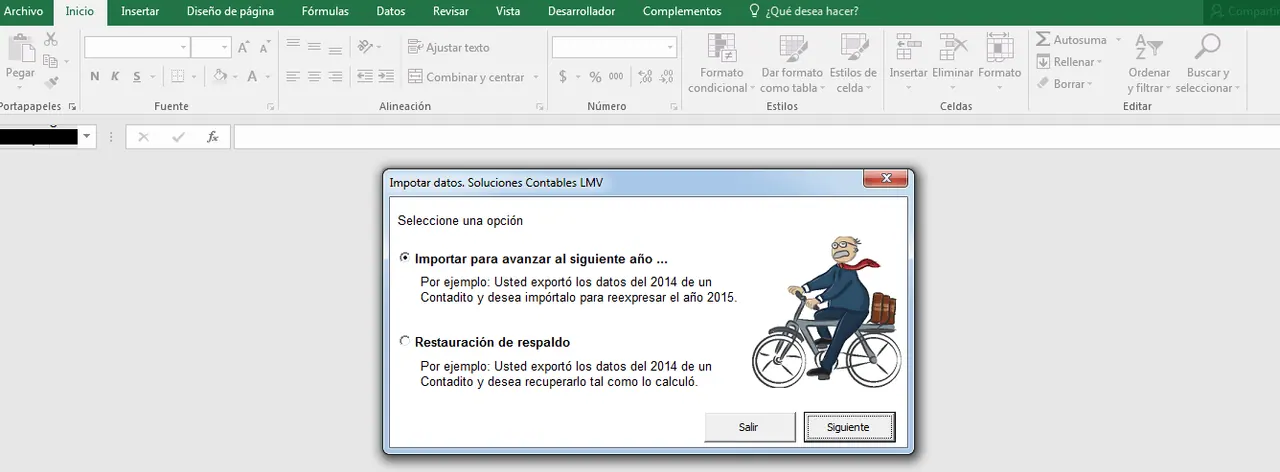
Task: Decrease decimal places icon
Action: coord(667,77)
